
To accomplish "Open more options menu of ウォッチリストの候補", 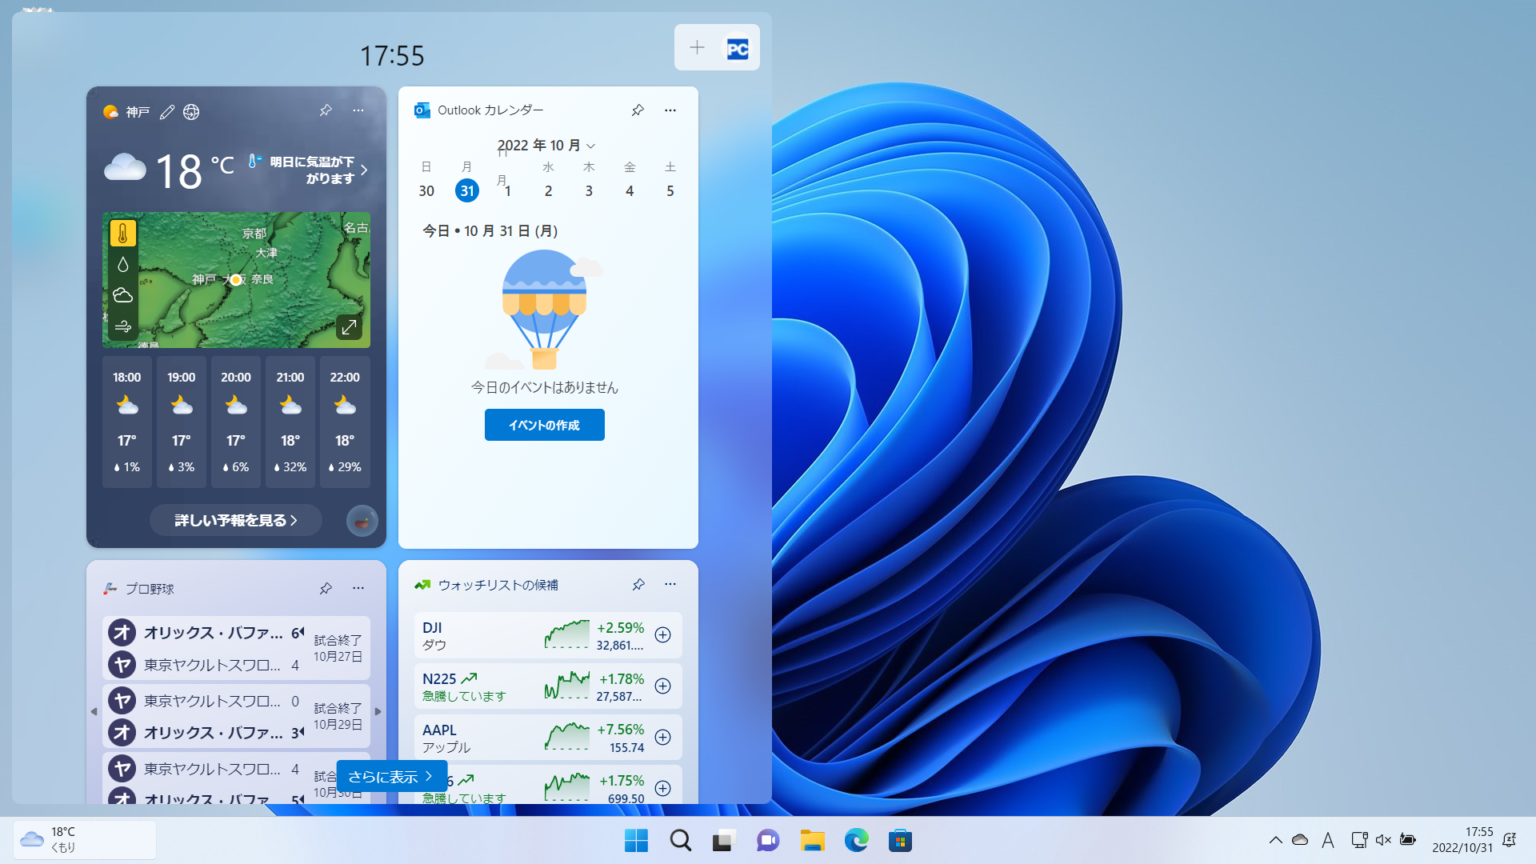I will (670, 584).
